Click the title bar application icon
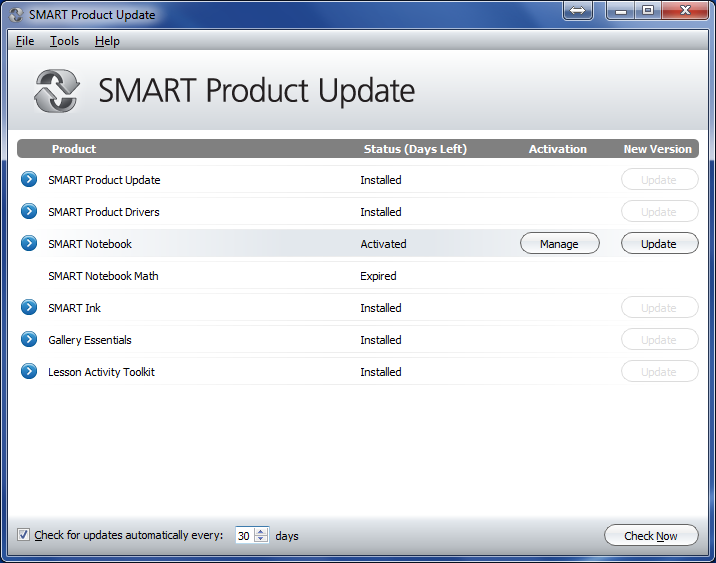Viewport: 716px width, 563px height. point(16,15)
